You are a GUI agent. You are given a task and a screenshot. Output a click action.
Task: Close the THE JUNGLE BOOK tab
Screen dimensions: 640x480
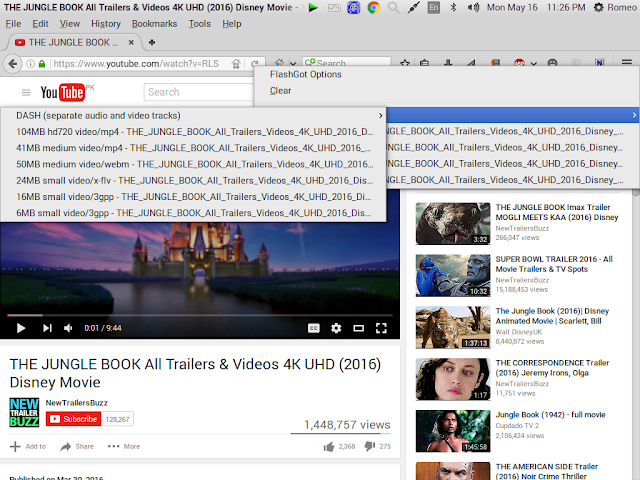(131, 42)
